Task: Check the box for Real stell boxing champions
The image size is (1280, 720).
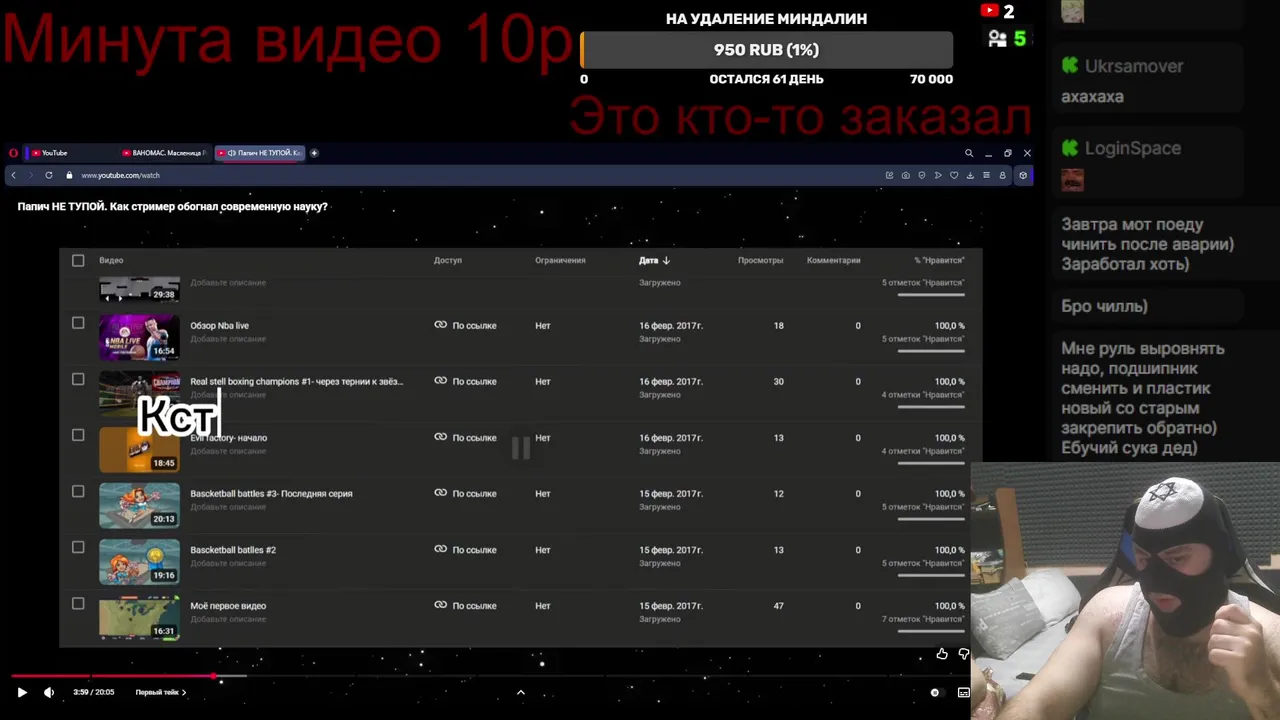Action: coord(78,379)
